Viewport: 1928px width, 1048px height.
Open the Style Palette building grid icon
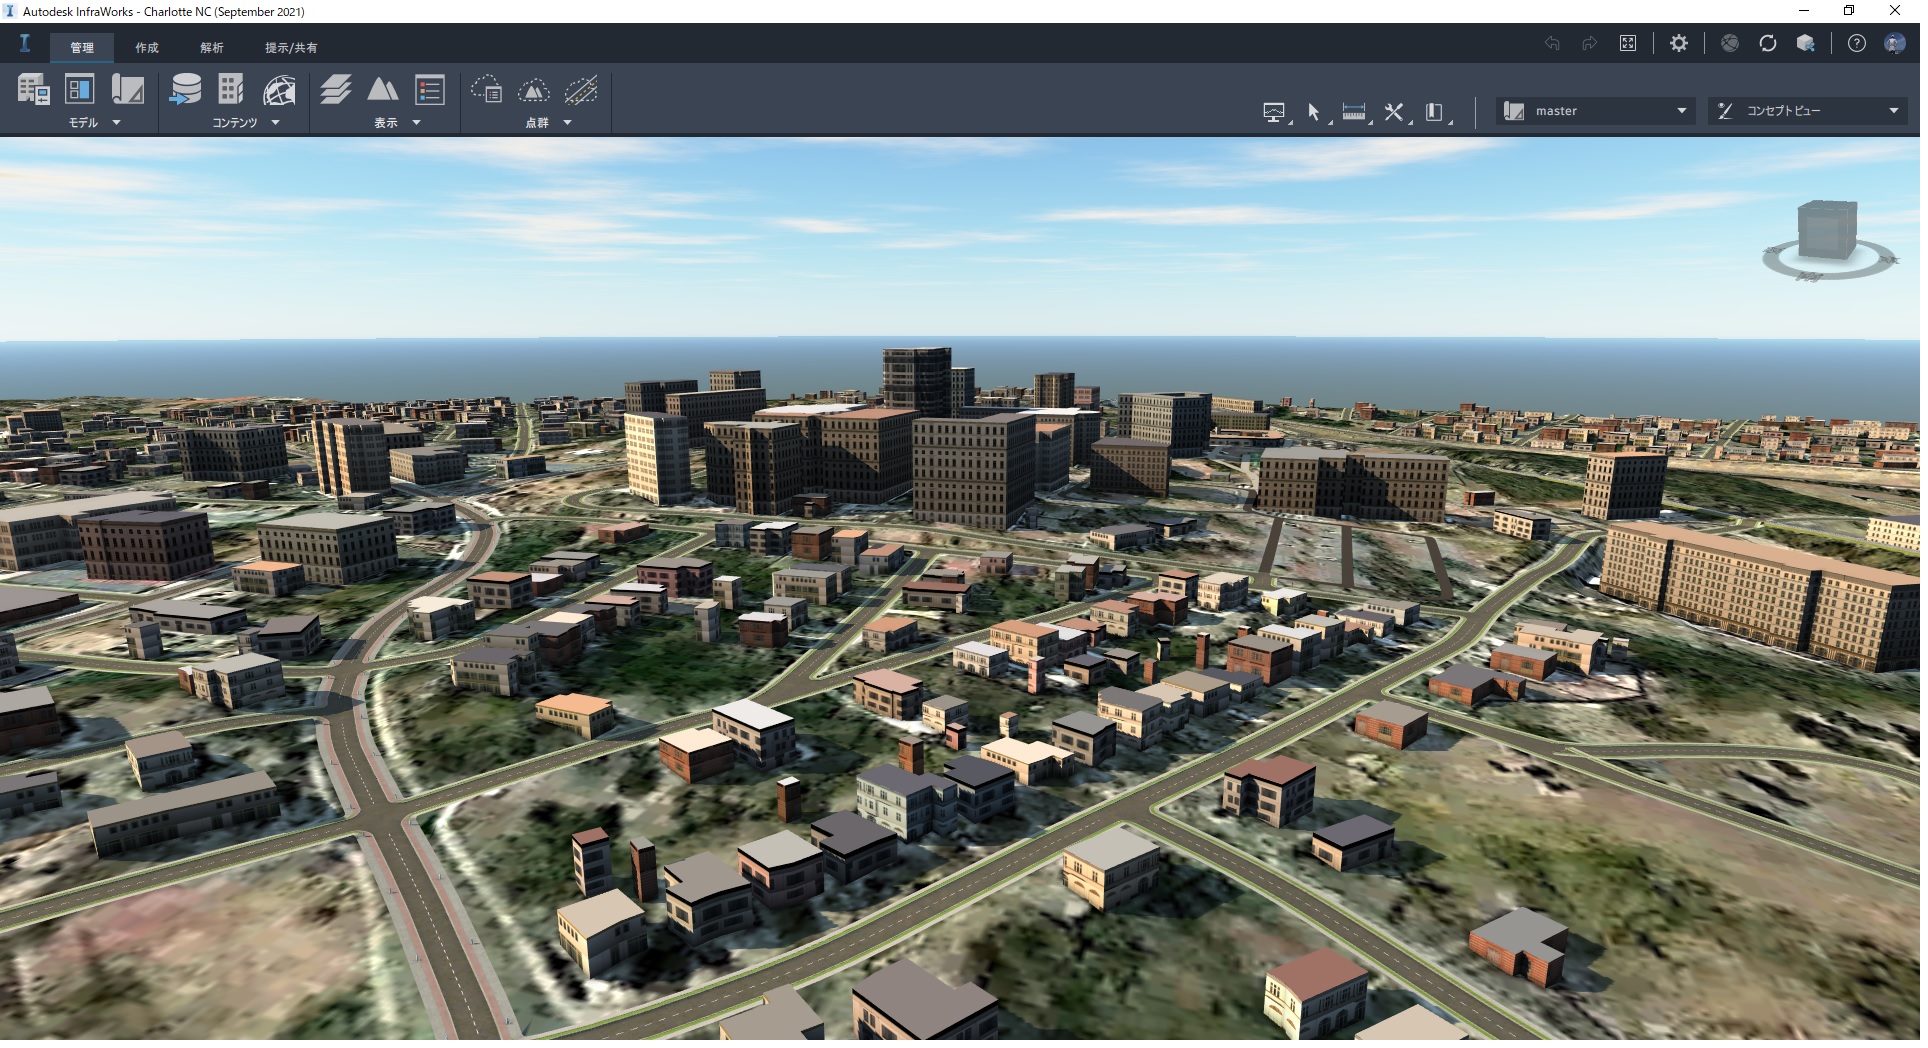[x=231, y=89]
